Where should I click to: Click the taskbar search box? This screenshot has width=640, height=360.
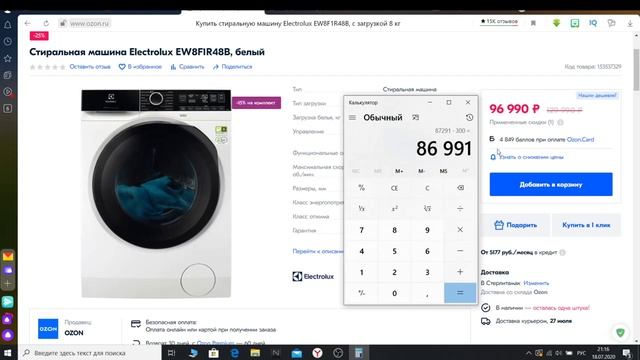[90, 353]
